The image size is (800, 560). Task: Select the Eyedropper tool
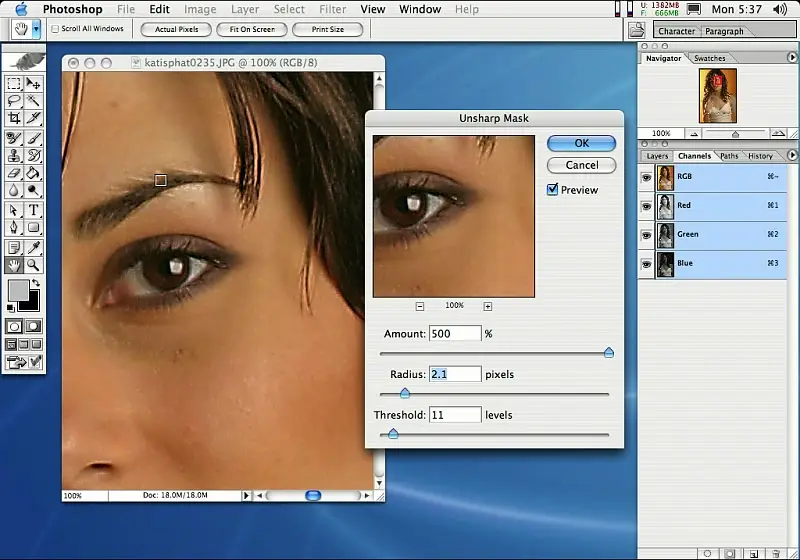33,248
